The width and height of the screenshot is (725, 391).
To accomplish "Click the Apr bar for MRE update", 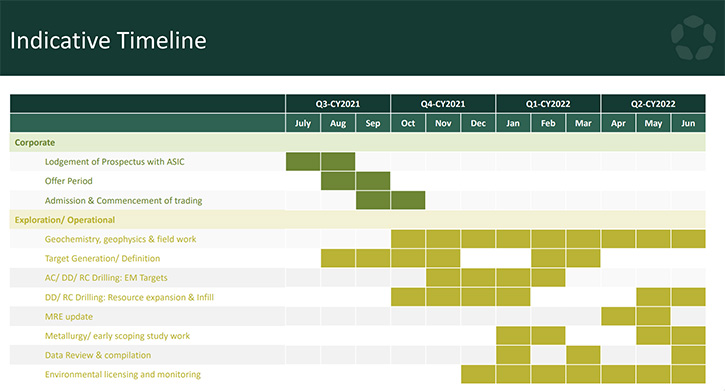I will pyautogui.click(x=618, y=317).
